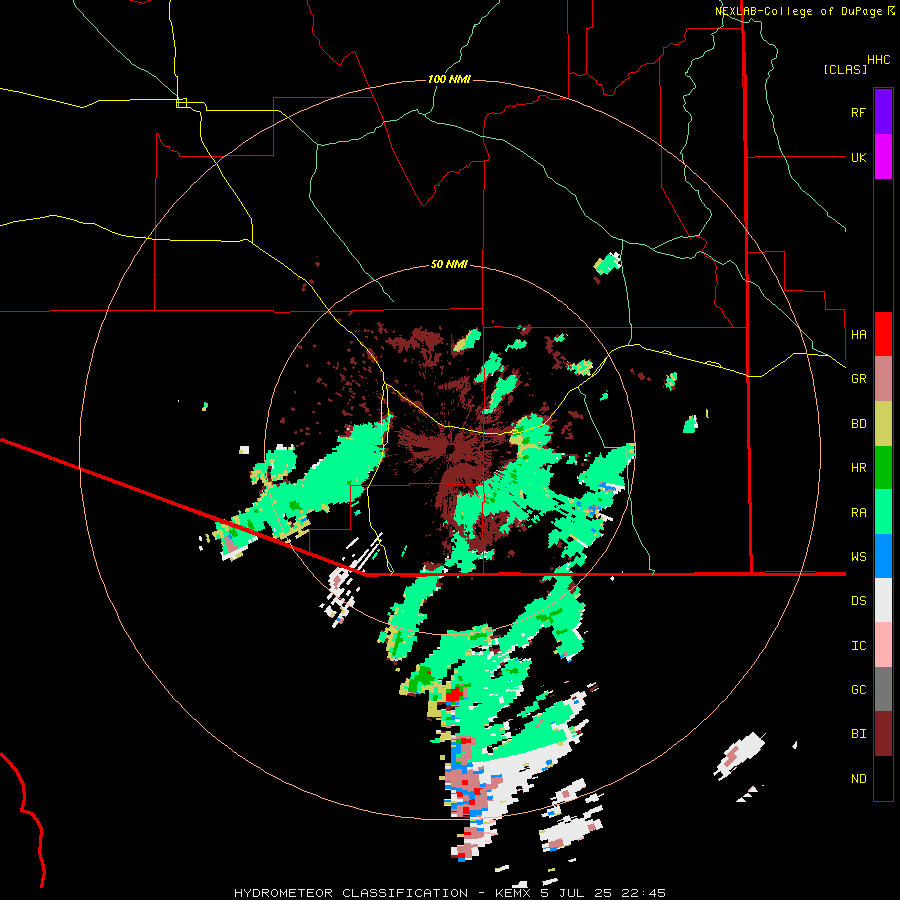Click the UK legend label
This screenshot has height=900, width=900.
tap(858, 157)
